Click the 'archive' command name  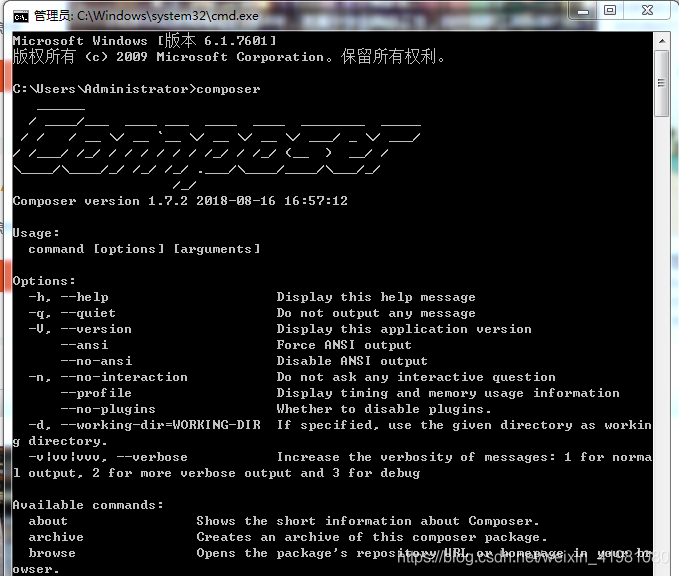(56, 537)
